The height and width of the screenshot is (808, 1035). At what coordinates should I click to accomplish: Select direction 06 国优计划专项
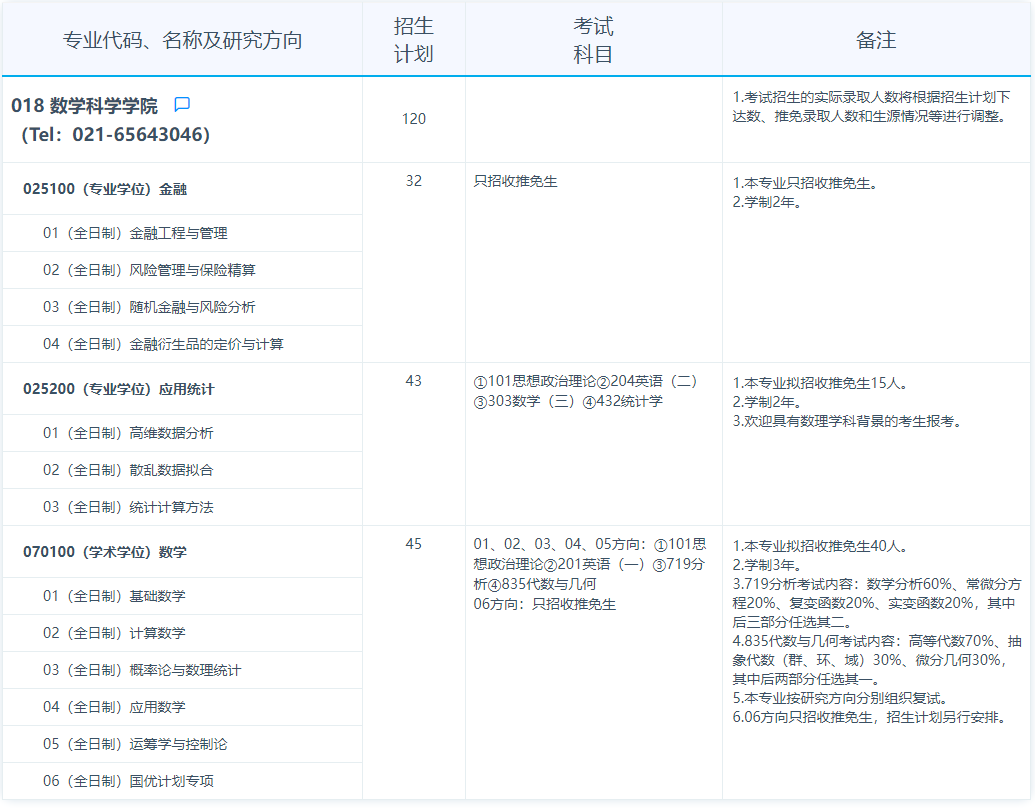[128, 781]
